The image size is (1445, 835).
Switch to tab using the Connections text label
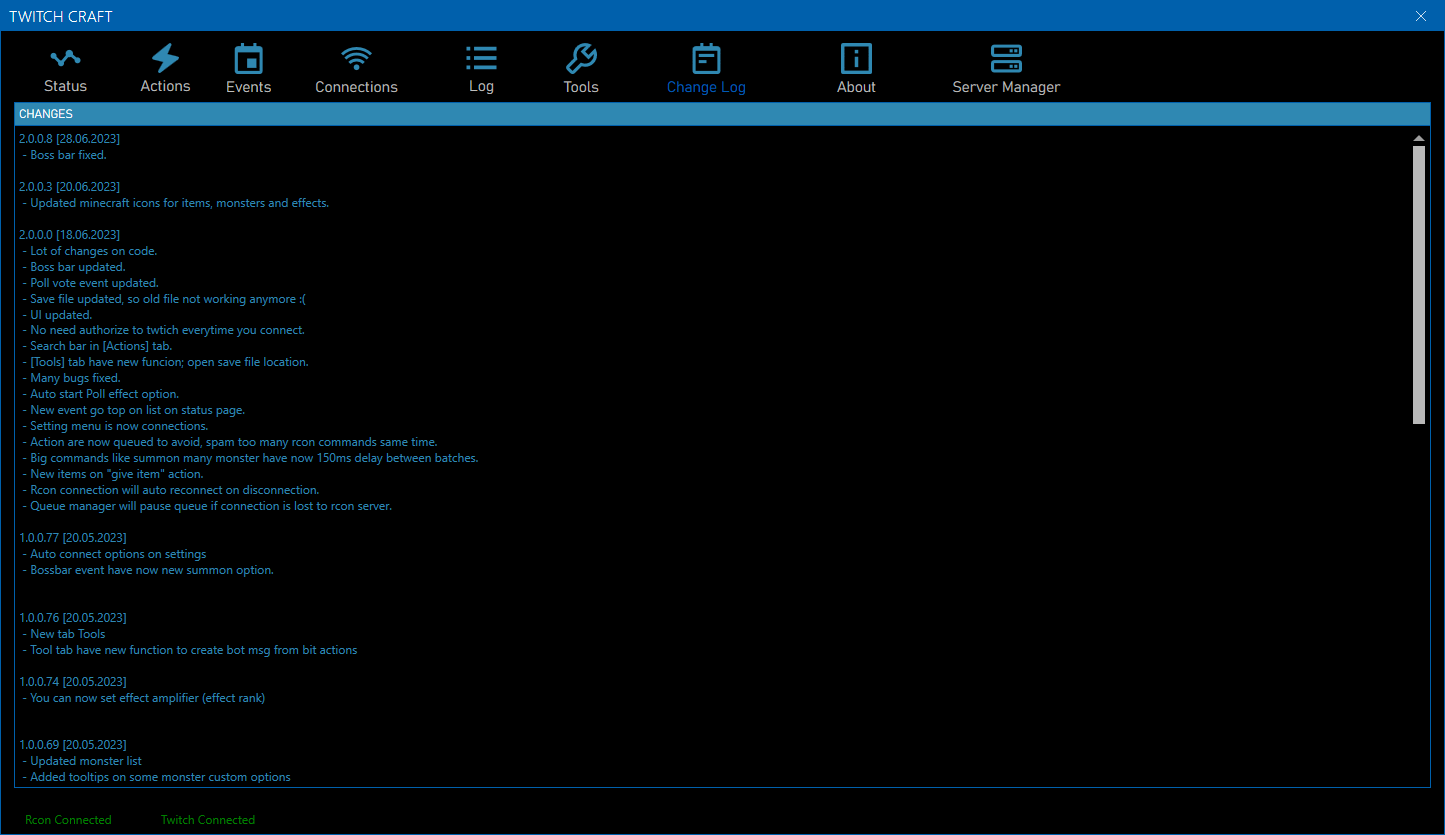356,87
